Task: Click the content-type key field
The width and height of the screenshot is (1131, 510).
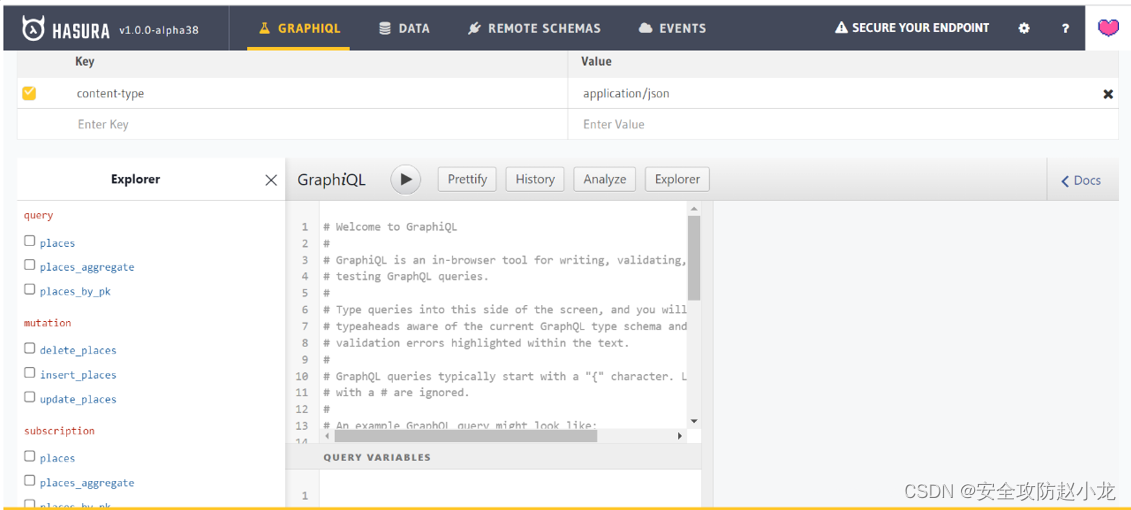Action: (317, 94)
